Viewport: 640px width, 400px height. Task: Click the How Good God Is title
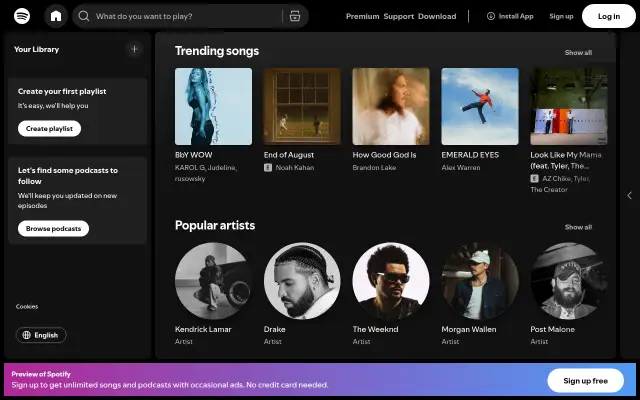point(384,155)
